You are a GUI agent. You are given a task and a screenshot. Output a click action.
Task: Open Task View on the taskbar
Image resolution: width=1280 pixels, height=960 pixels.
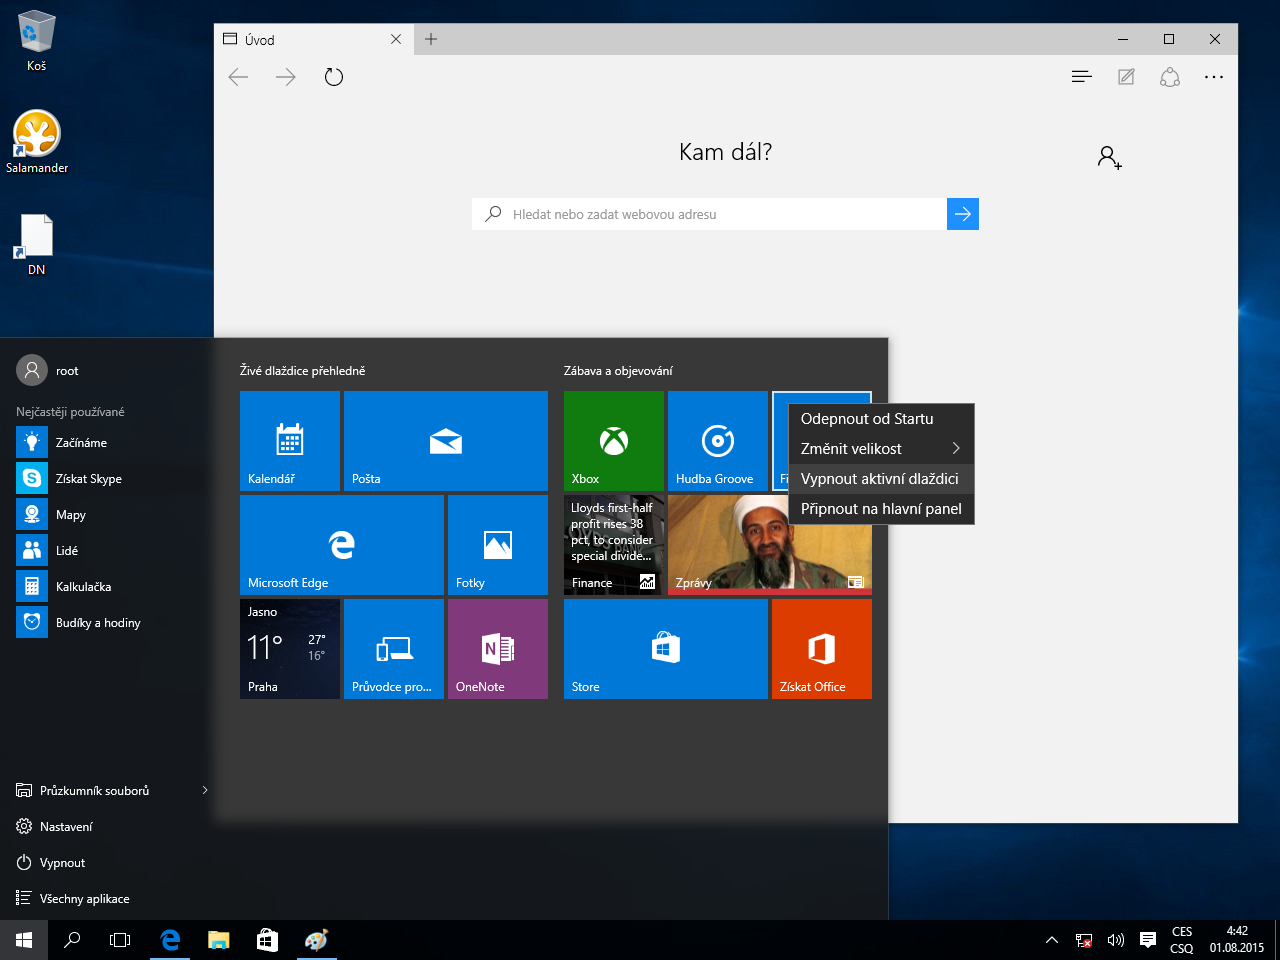[x=120, y=940]
